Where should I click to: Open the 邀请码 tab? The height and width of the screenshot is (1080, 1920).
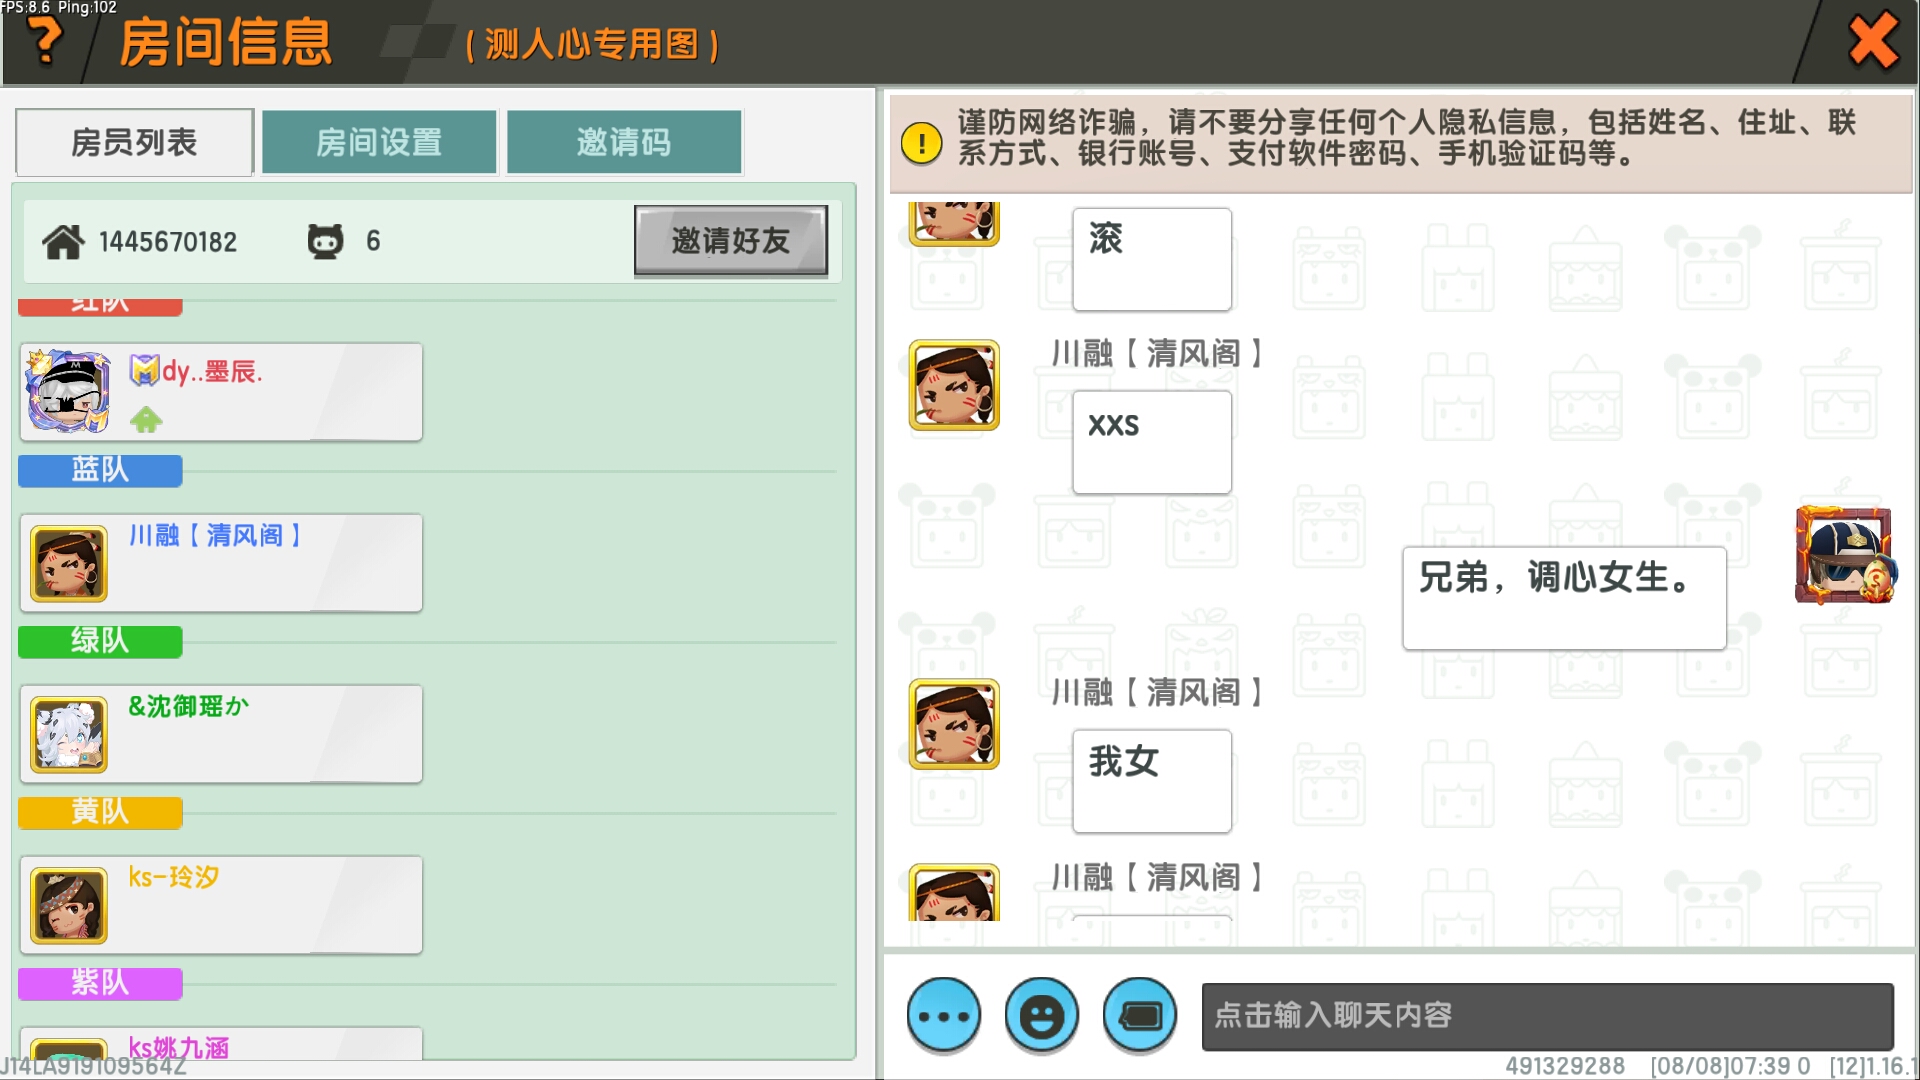(x=624, y=142)
